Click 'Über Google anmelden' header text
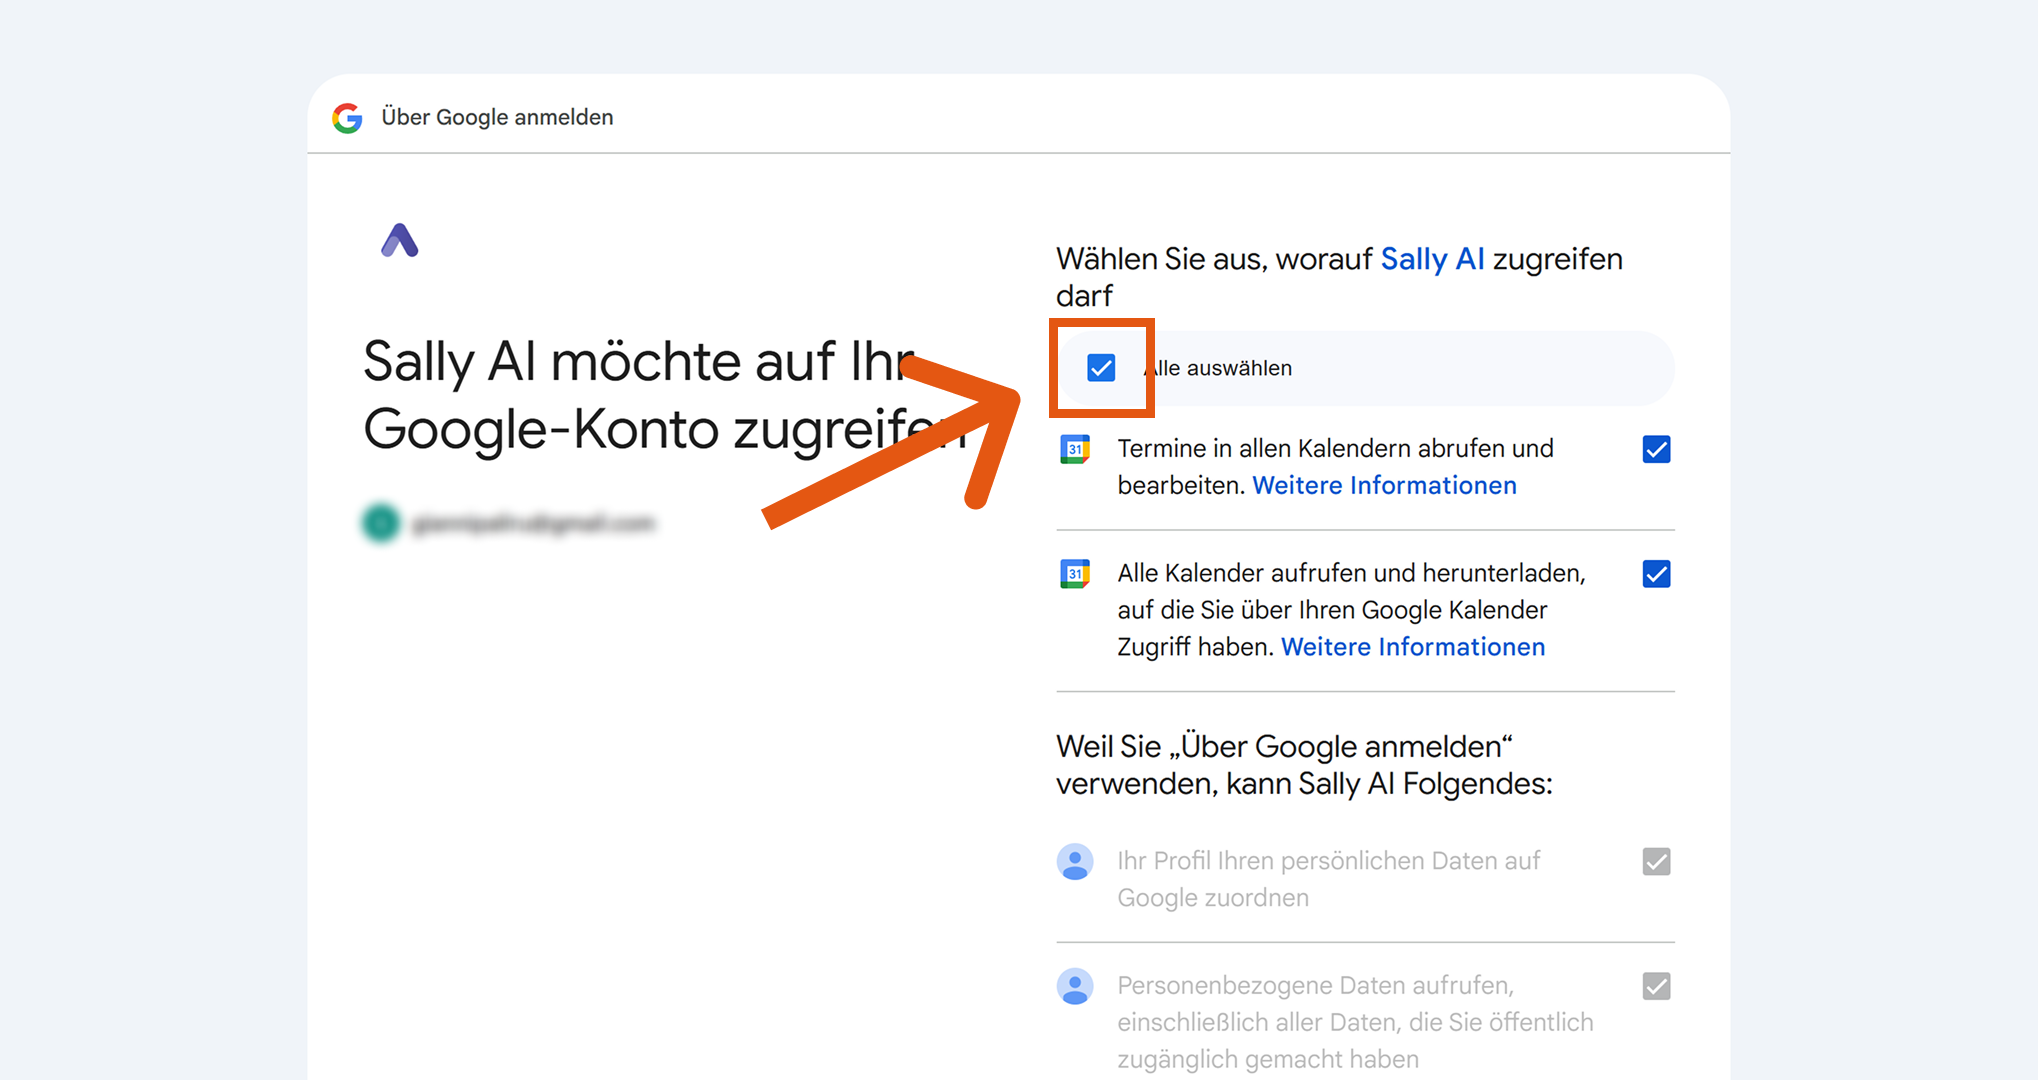Image resolution: width=2038 pixels, height=1080 pixels. pos(497,117)
